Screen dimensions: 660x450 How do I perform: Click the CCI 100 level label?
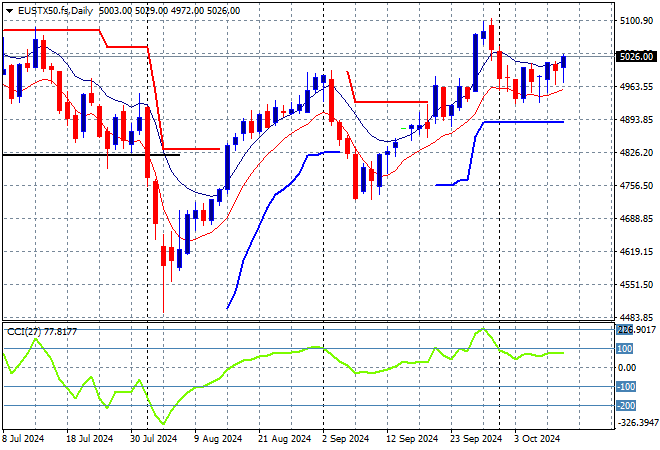point(625,349)
